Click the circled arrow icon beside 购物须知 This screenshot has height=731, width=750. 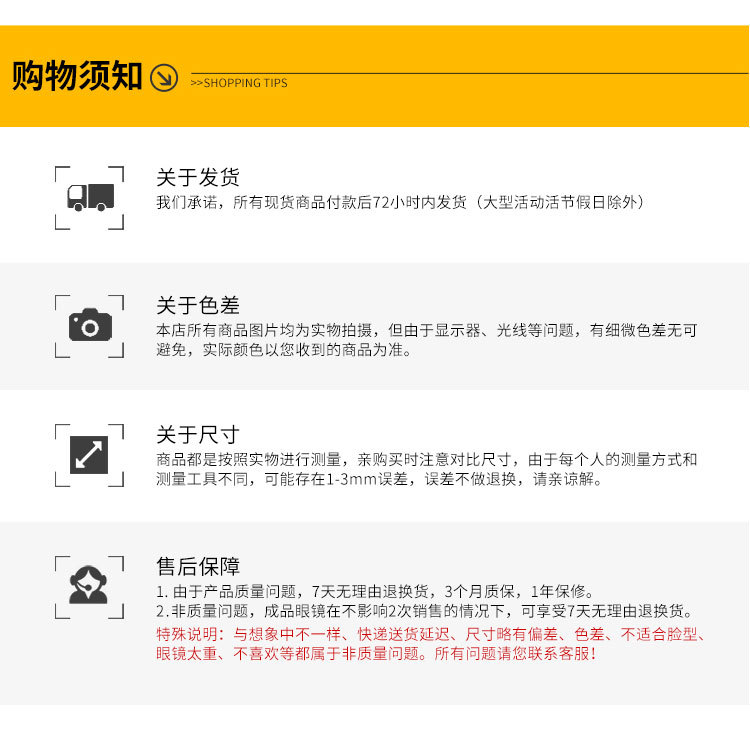click(164, 78)
